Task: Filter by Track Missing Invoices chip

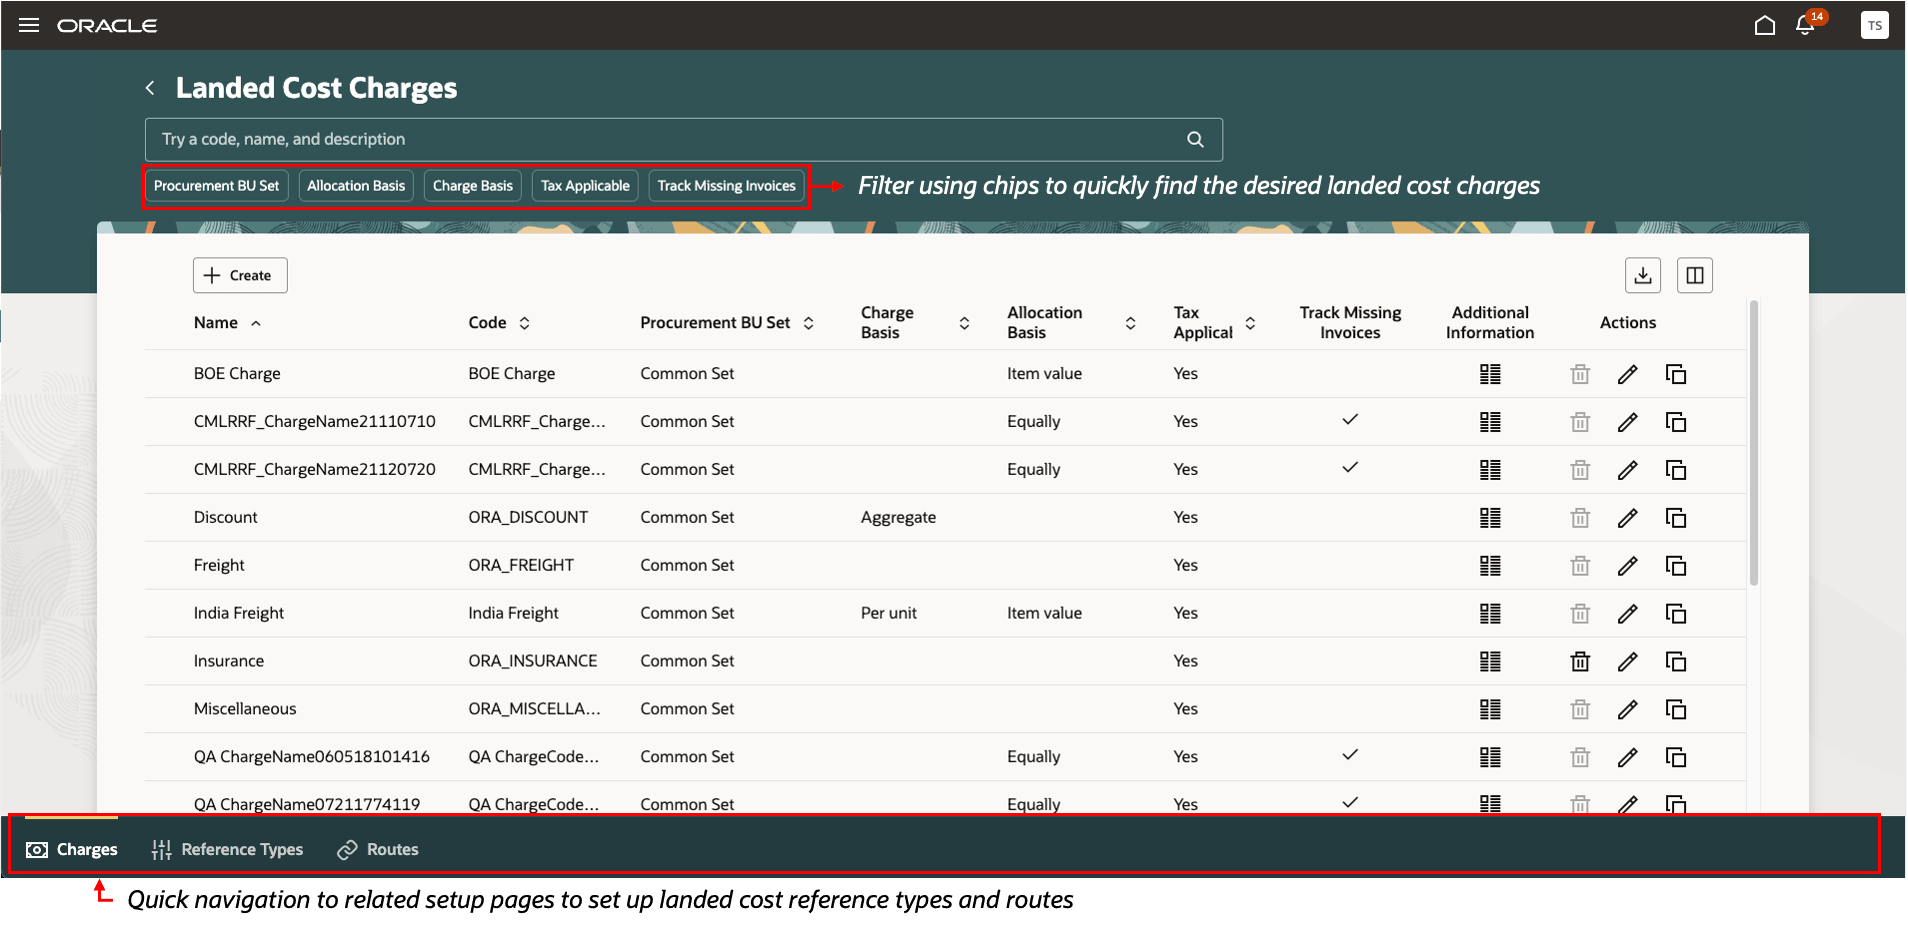Action: [x=727, y=186]
